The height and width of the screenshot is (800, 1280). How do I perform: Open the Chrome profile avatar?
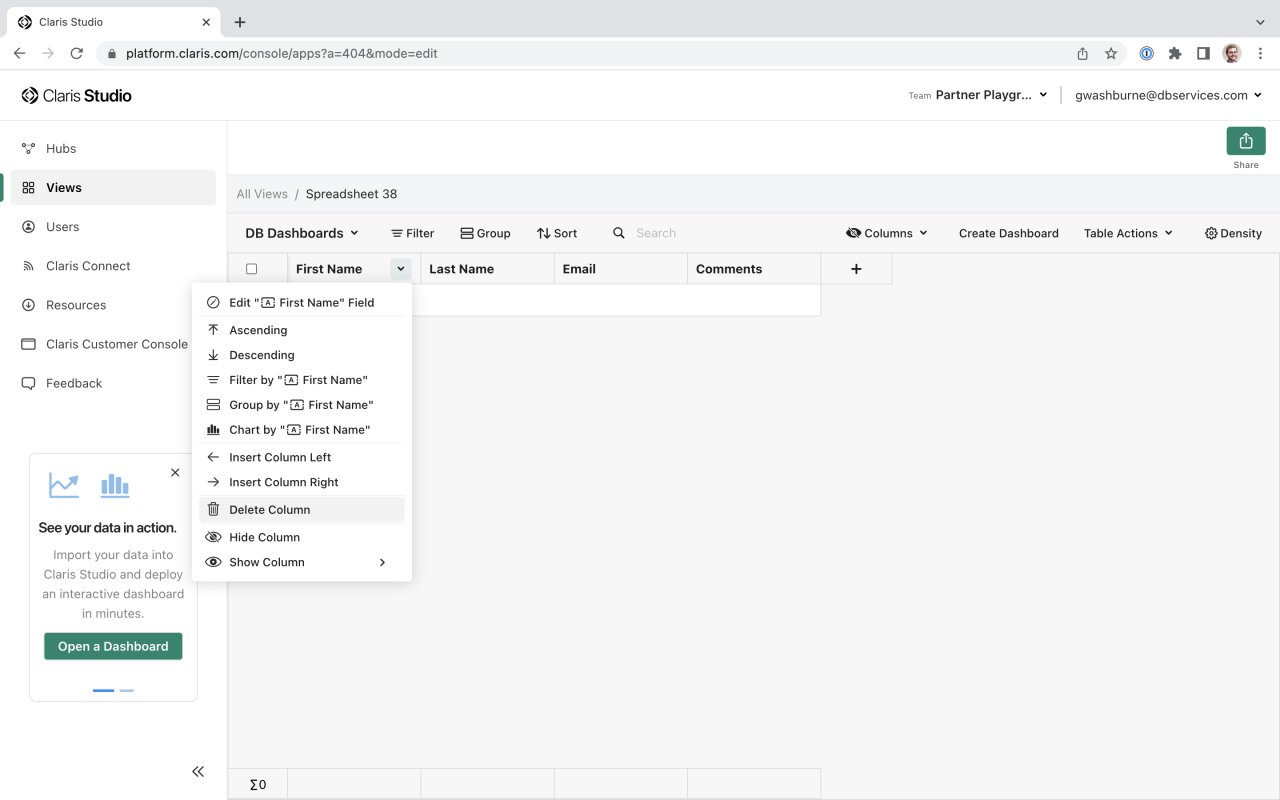[1232, 54]
